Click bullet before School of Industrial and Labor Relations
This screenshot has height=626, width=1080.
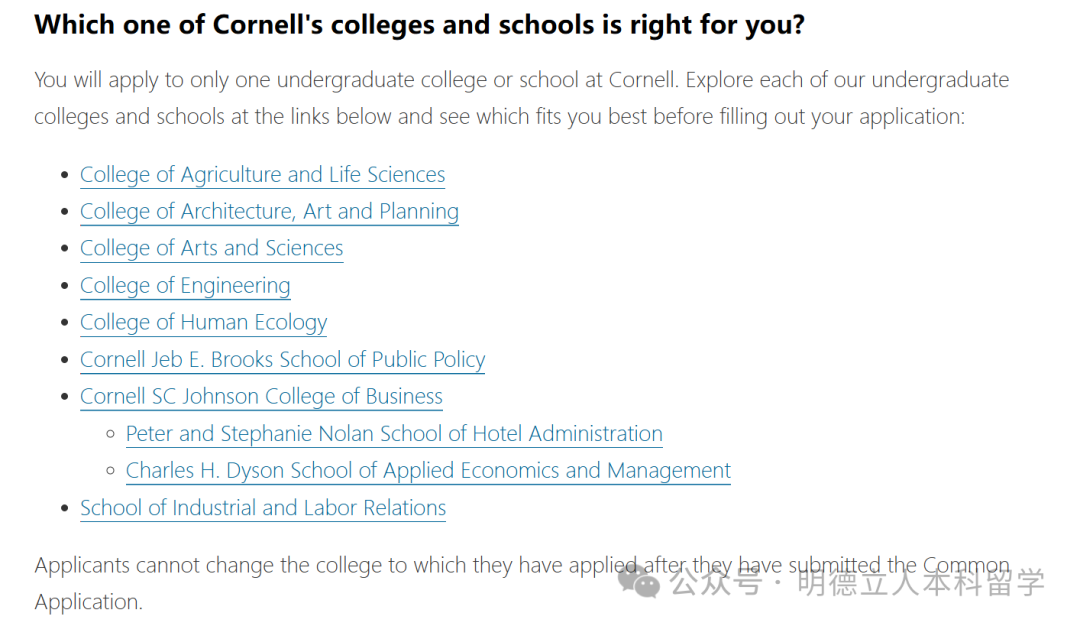pyautogui.click(x=65, y=508)
